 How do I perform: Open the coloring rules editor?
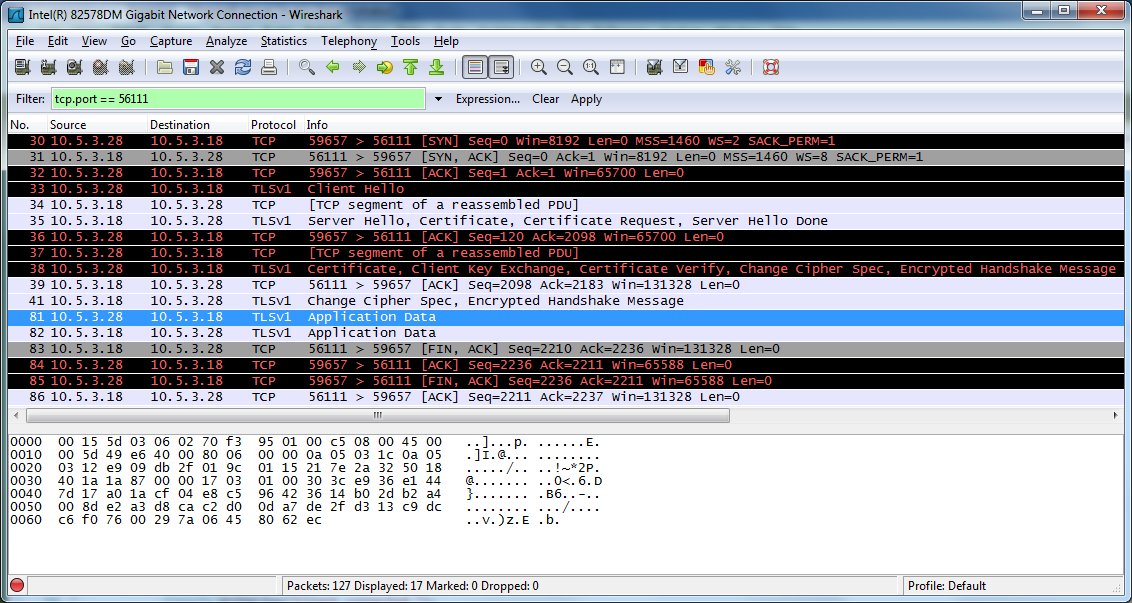[707, 67]
